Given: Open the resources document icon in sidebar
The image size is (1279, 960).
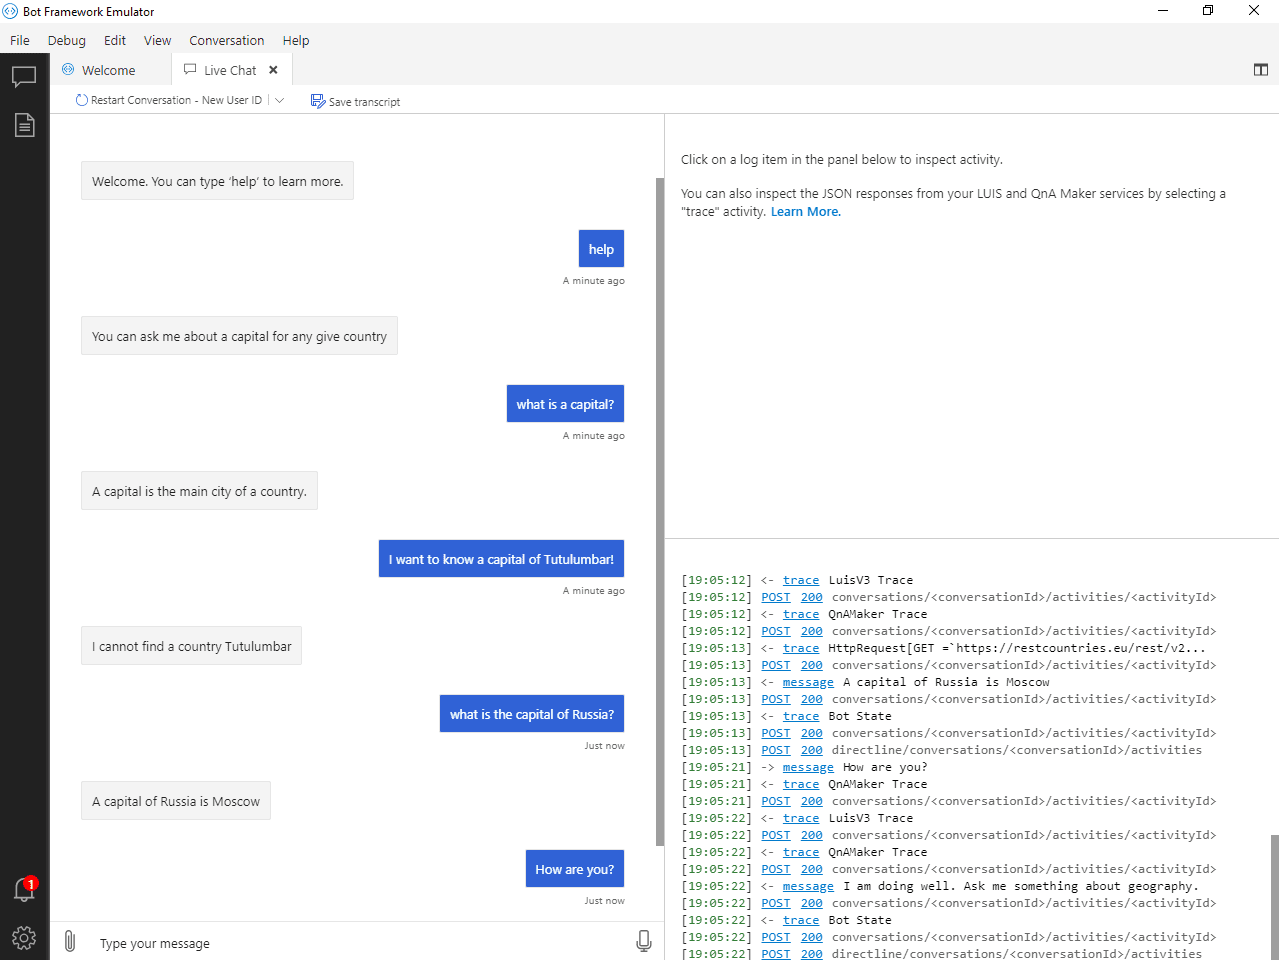Looking at the screenshot, I should (24, 125).
